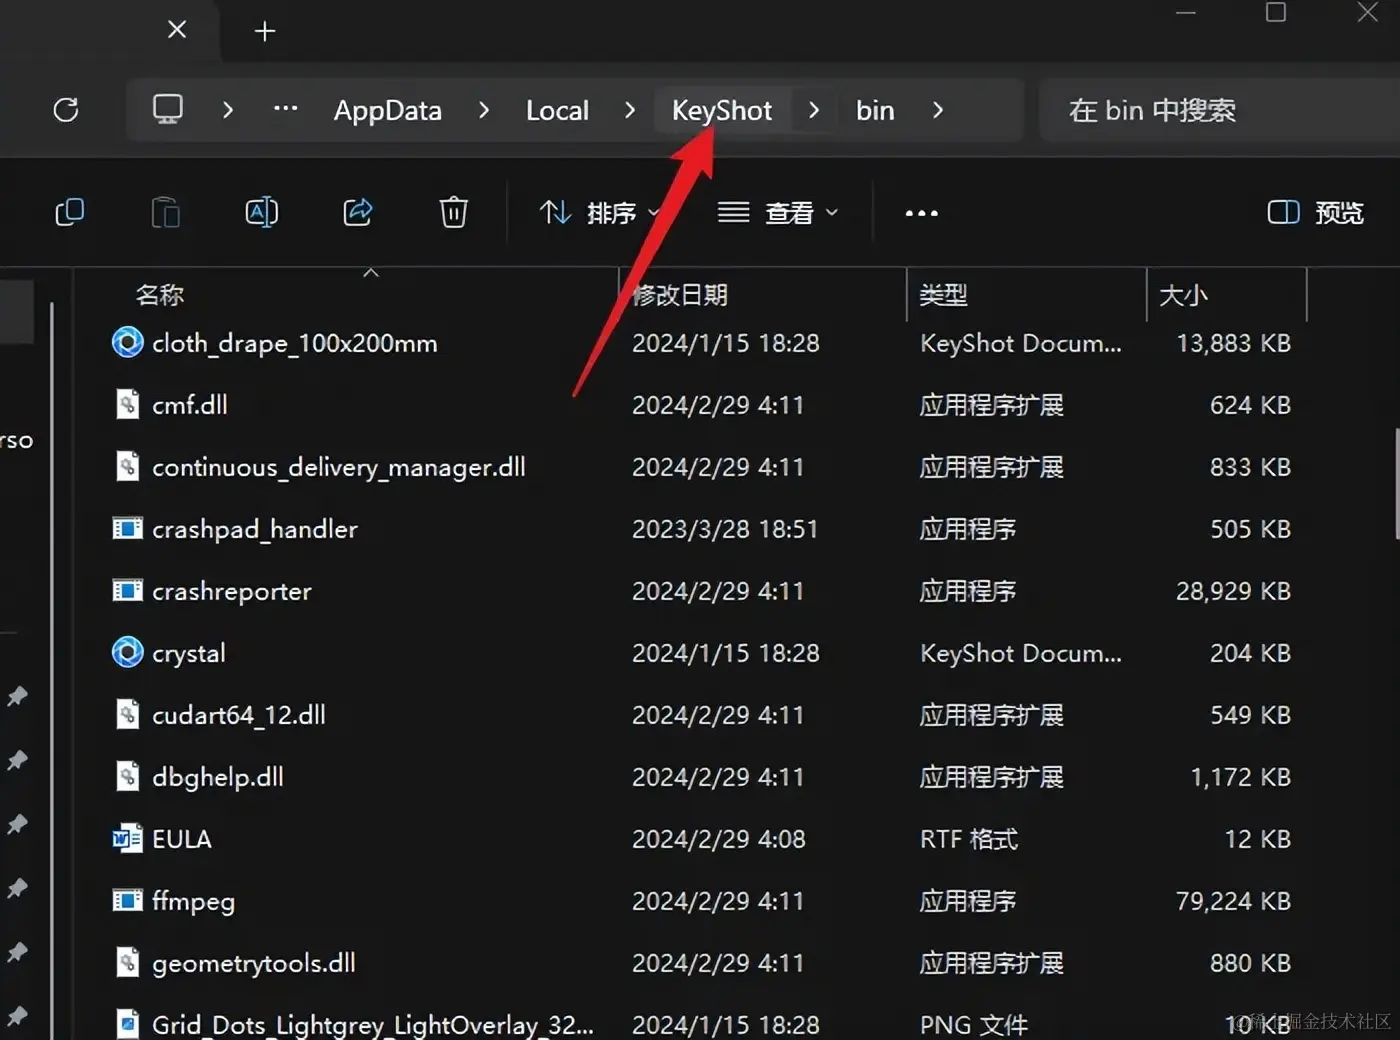Click the date 2023/3/28 18:51
This screenshot has width=1400, height=1040.
click(x=725, y=529)
